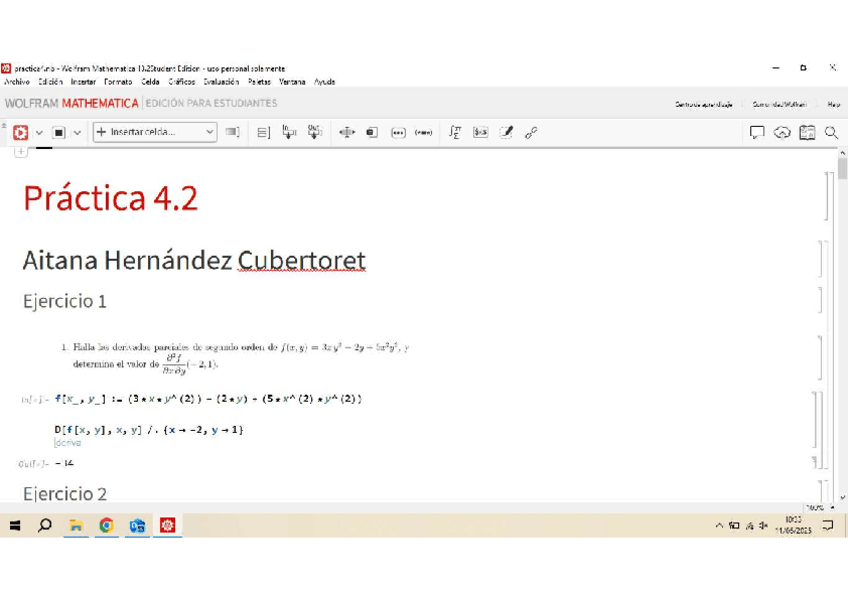The width and height of the screenshot is (848, 599).
Task: Click the cell bracket style icon right of 'Insertar celda...'
Action: pos(233,132)
